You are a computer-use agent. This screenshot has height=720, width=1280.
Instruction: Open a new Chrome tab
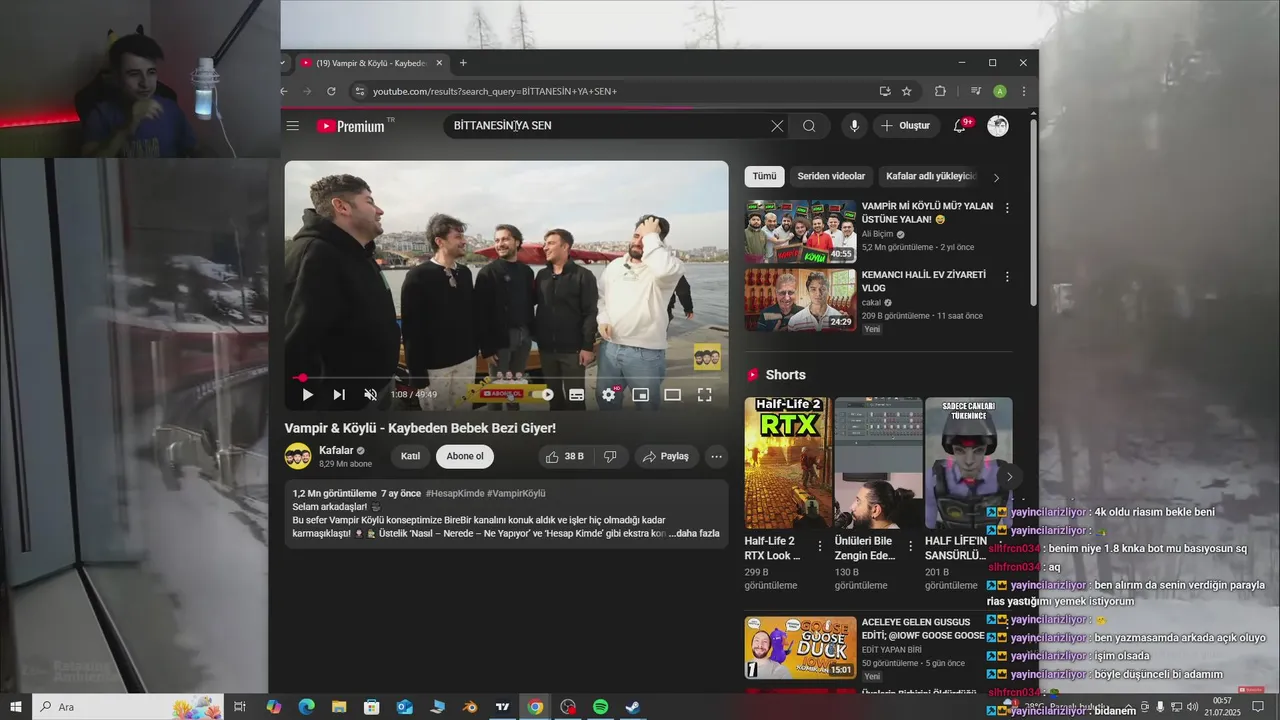click(463, 63)
